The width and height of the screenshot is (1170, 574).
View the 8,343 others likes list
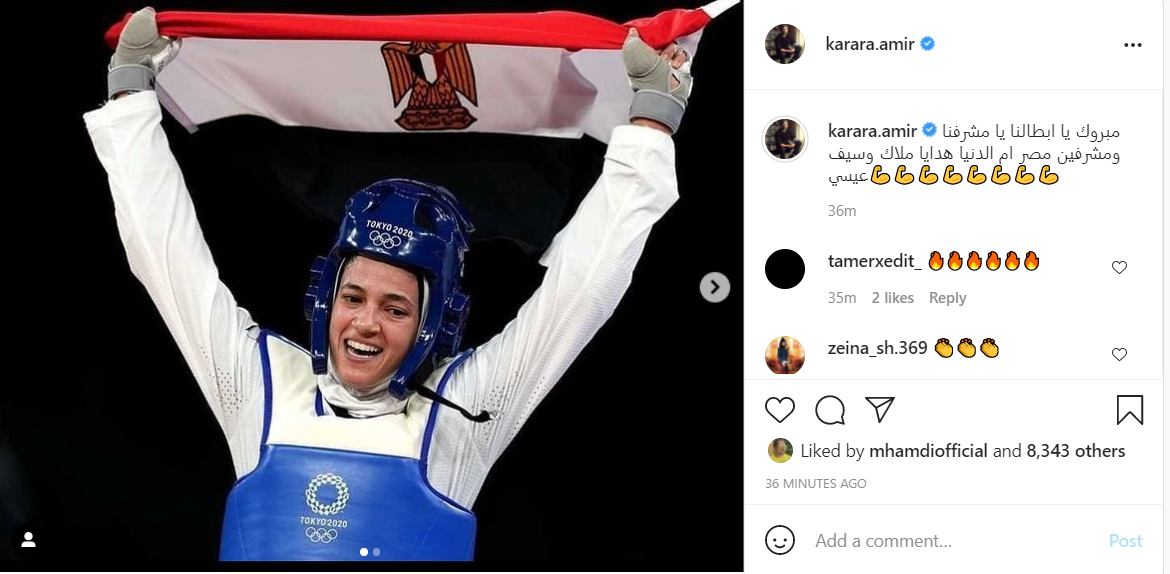click(1076, 451)
